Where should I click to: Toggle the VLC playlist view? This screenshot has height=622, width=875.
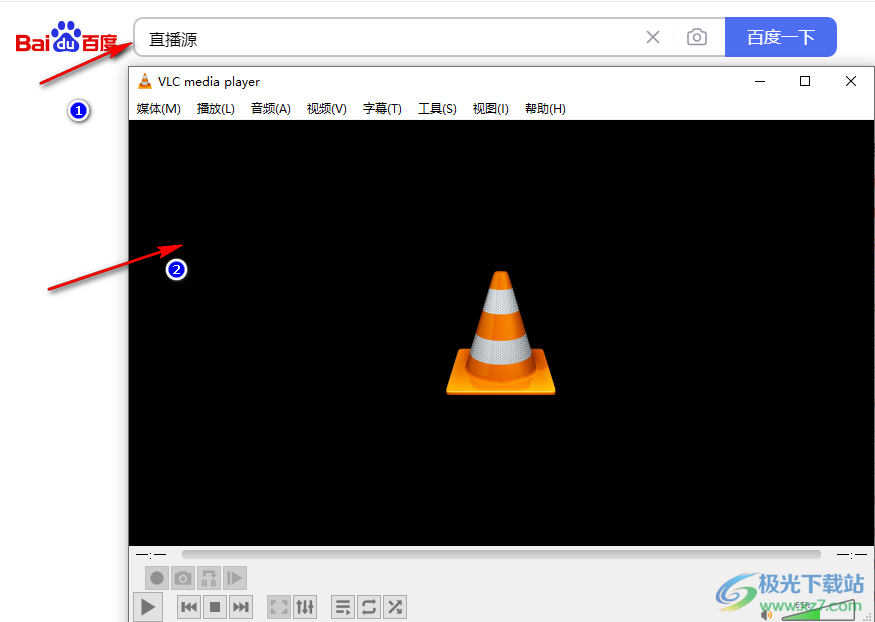point(343,607)
